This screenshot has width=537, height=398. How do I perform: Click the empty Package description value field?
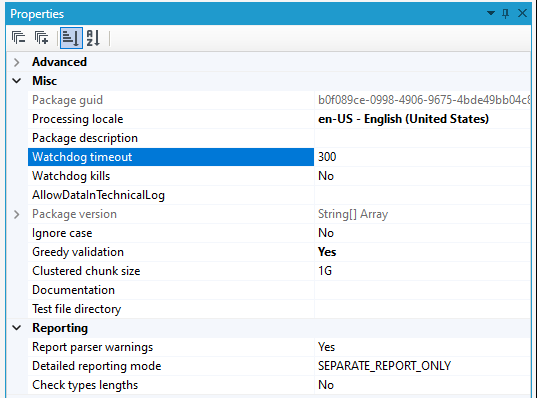coord(422,138)
